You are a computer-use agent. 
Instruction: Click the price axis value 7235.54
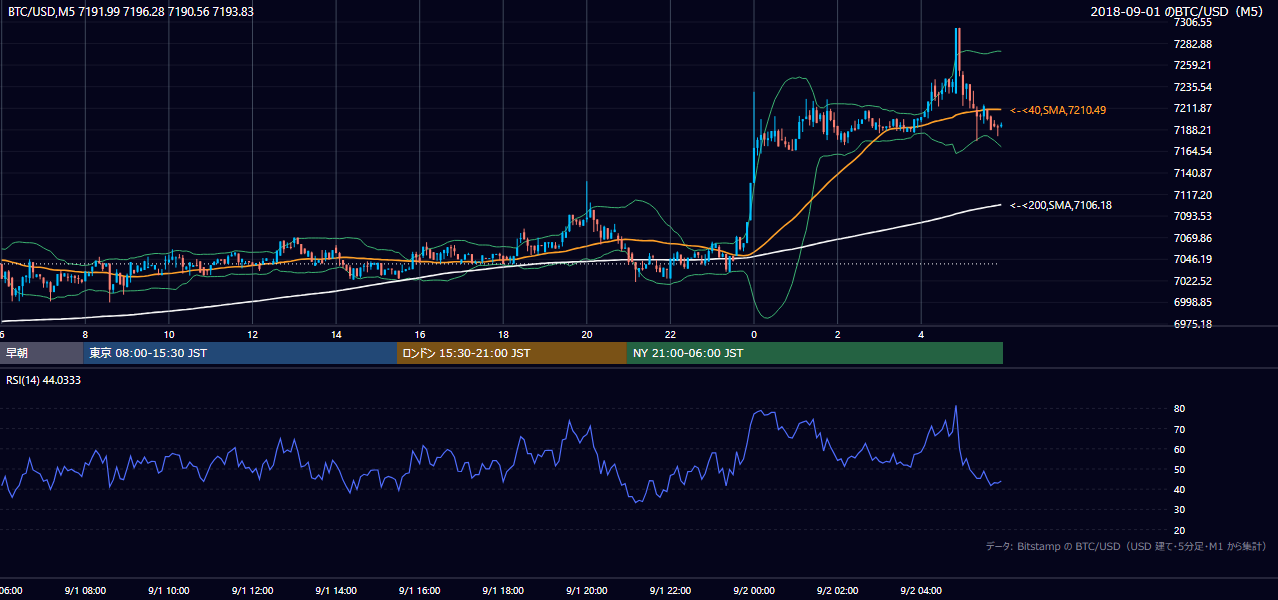point(1194,87)
